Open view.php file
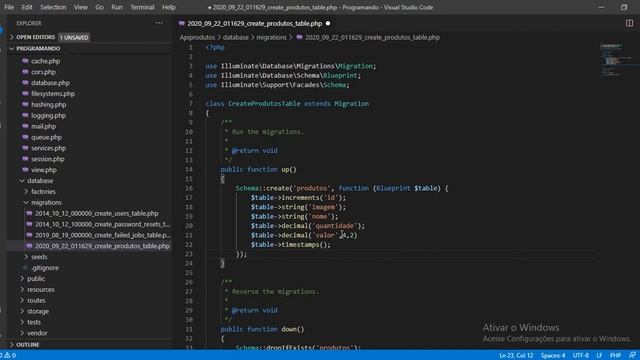 pyautogui.click(x=44, y=170)
